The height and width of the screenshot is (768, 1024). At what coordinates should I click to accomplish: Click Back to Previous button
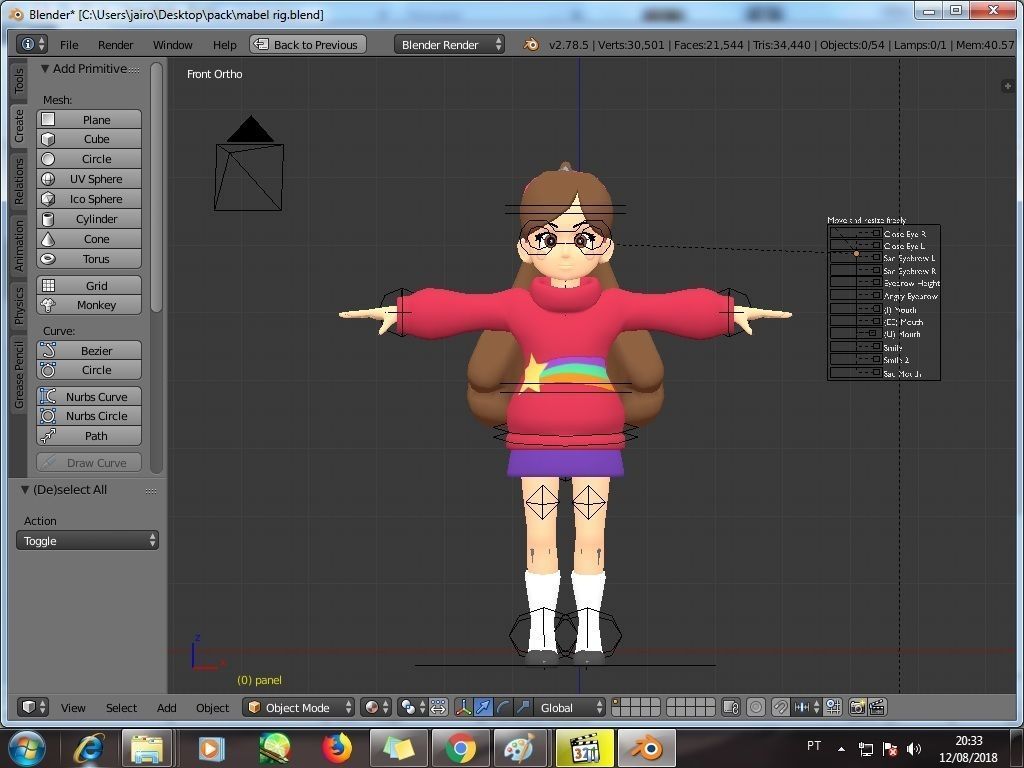point(308,44)
